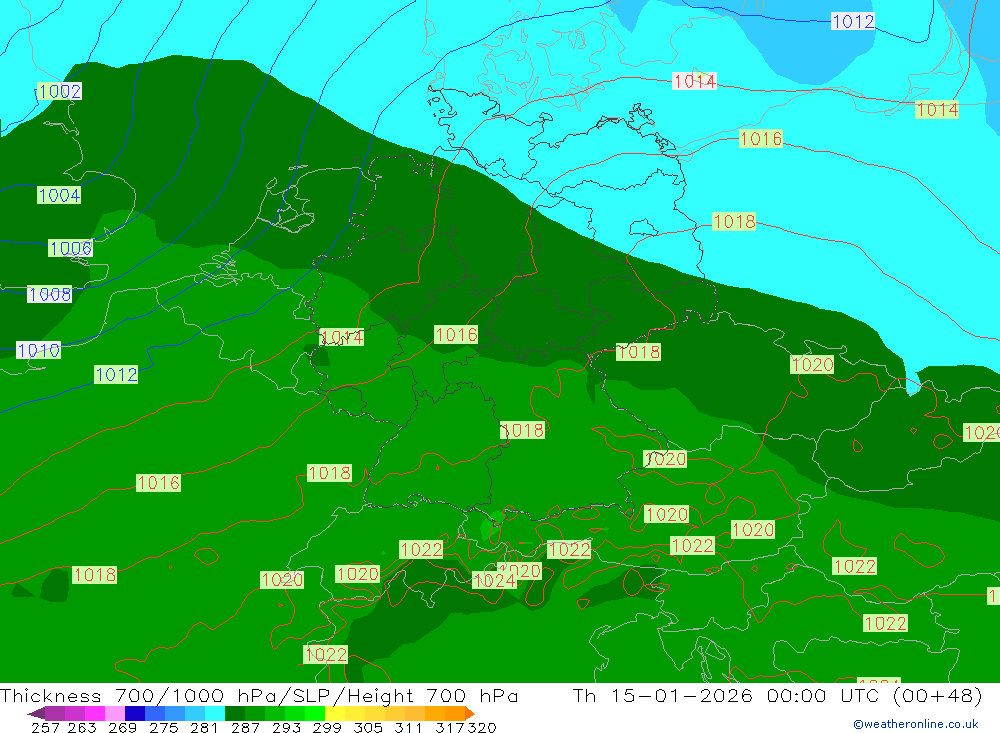Click the magenta legend swatch
Image resolution: width=1000 pixels, height=733 pixels.
pos(94,713)
